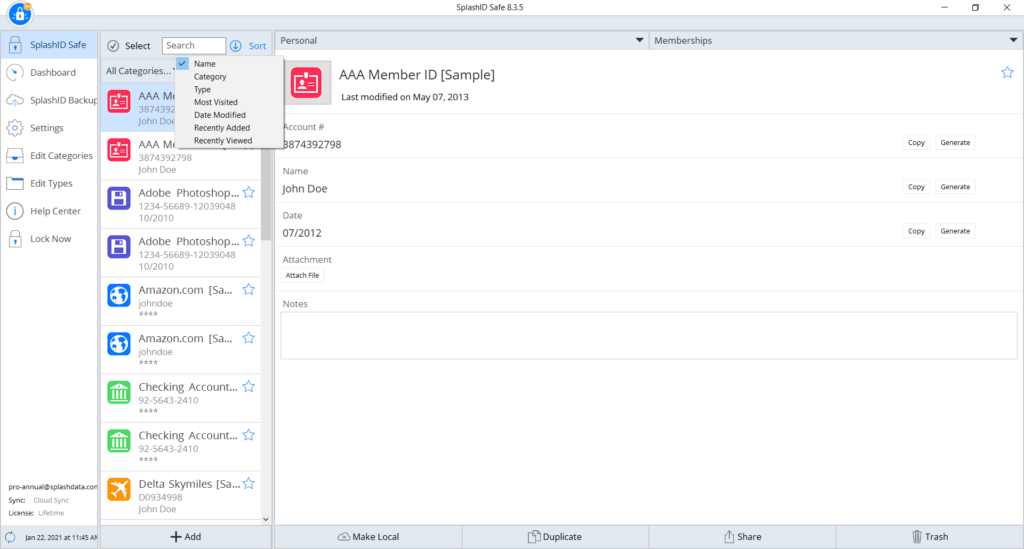This screenshot has width=1024, height=549.
Task: Expand the Personal category dropdown
Action: tap(639, 41)
